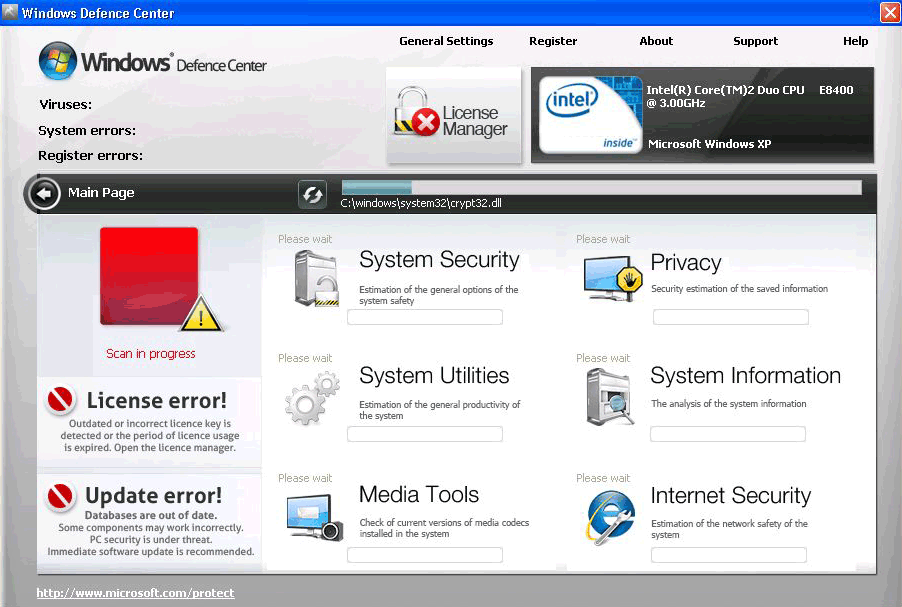Open the Help menu
This screenshot has width=902, height=607.
click(x=855, y=41)
